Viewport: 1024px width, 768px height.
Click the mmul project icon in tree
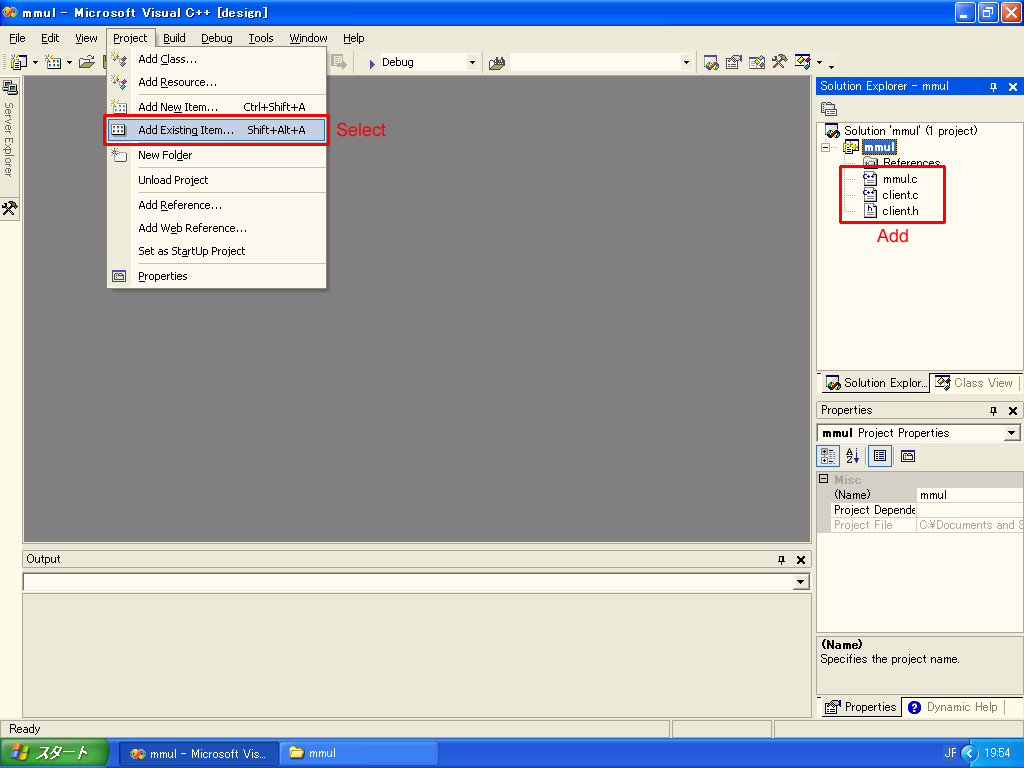pos(851,147)
